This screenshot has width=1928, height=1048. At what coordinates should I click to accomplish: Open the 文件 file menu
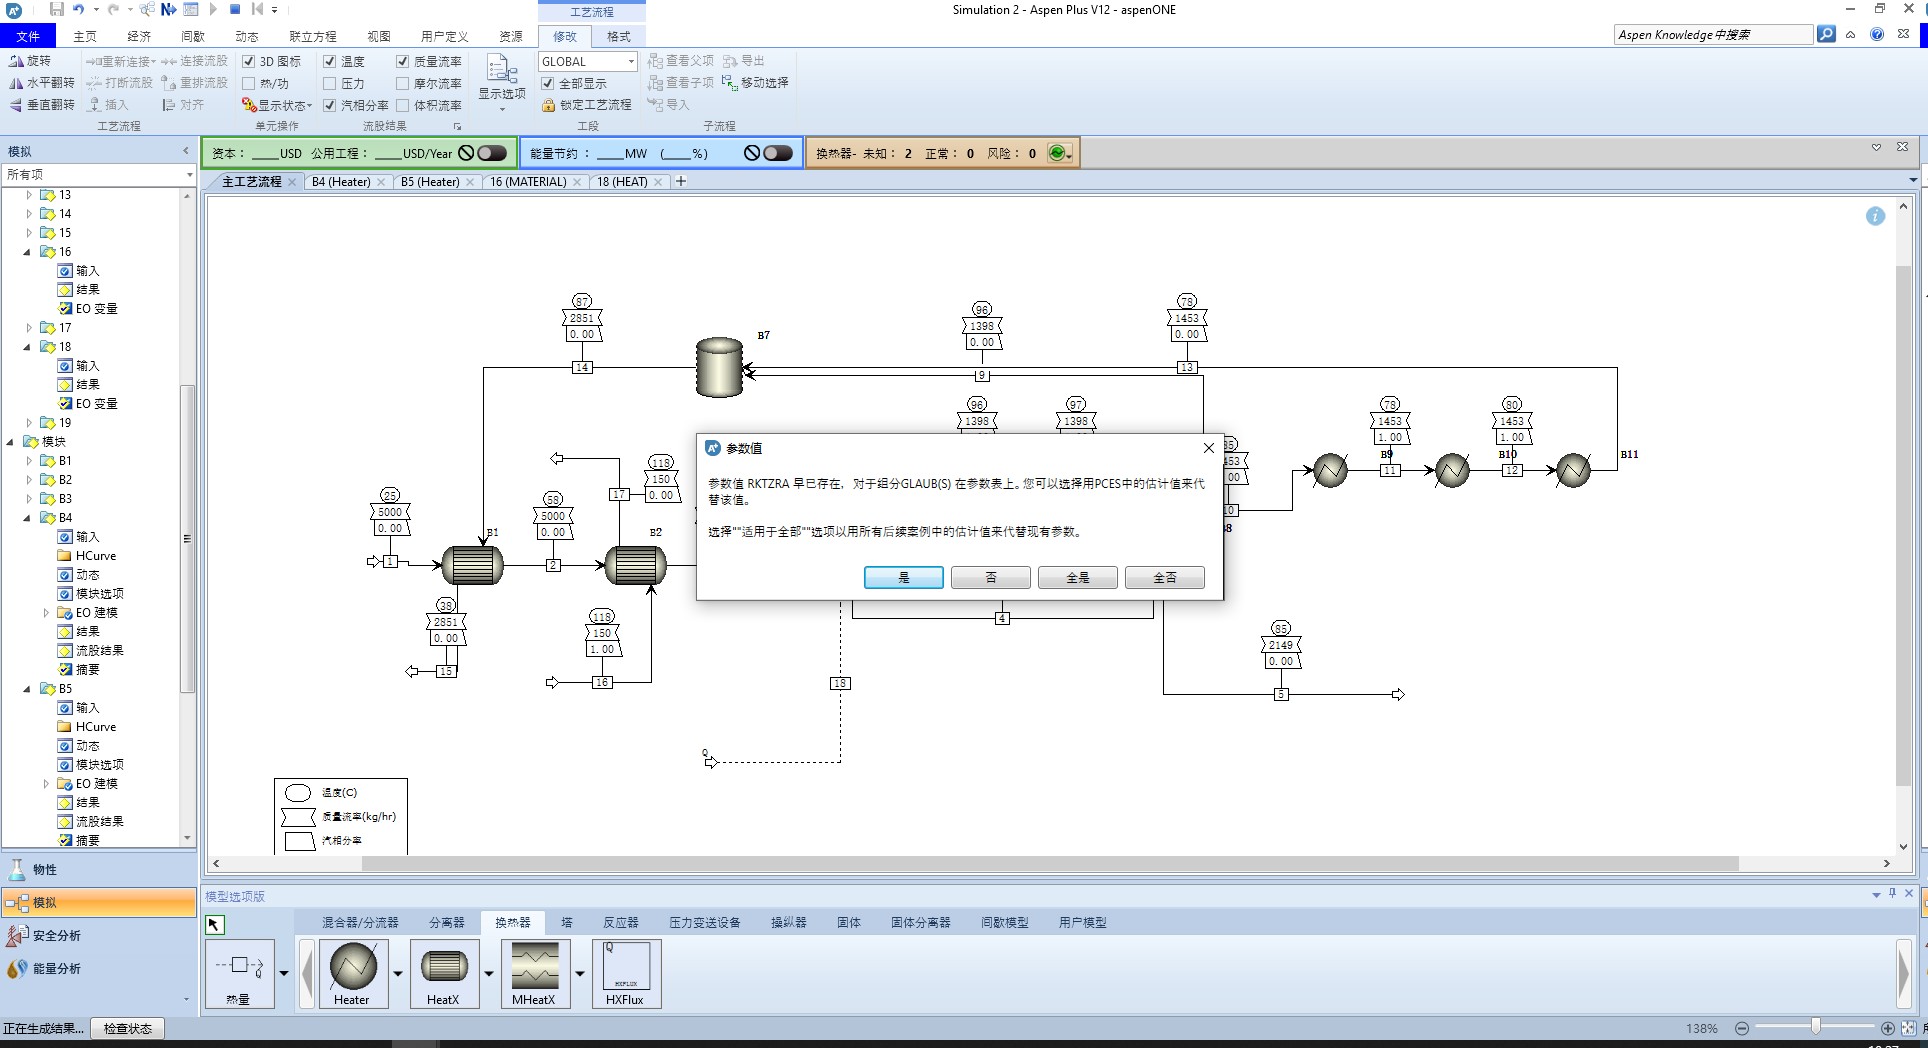(28, 36)
